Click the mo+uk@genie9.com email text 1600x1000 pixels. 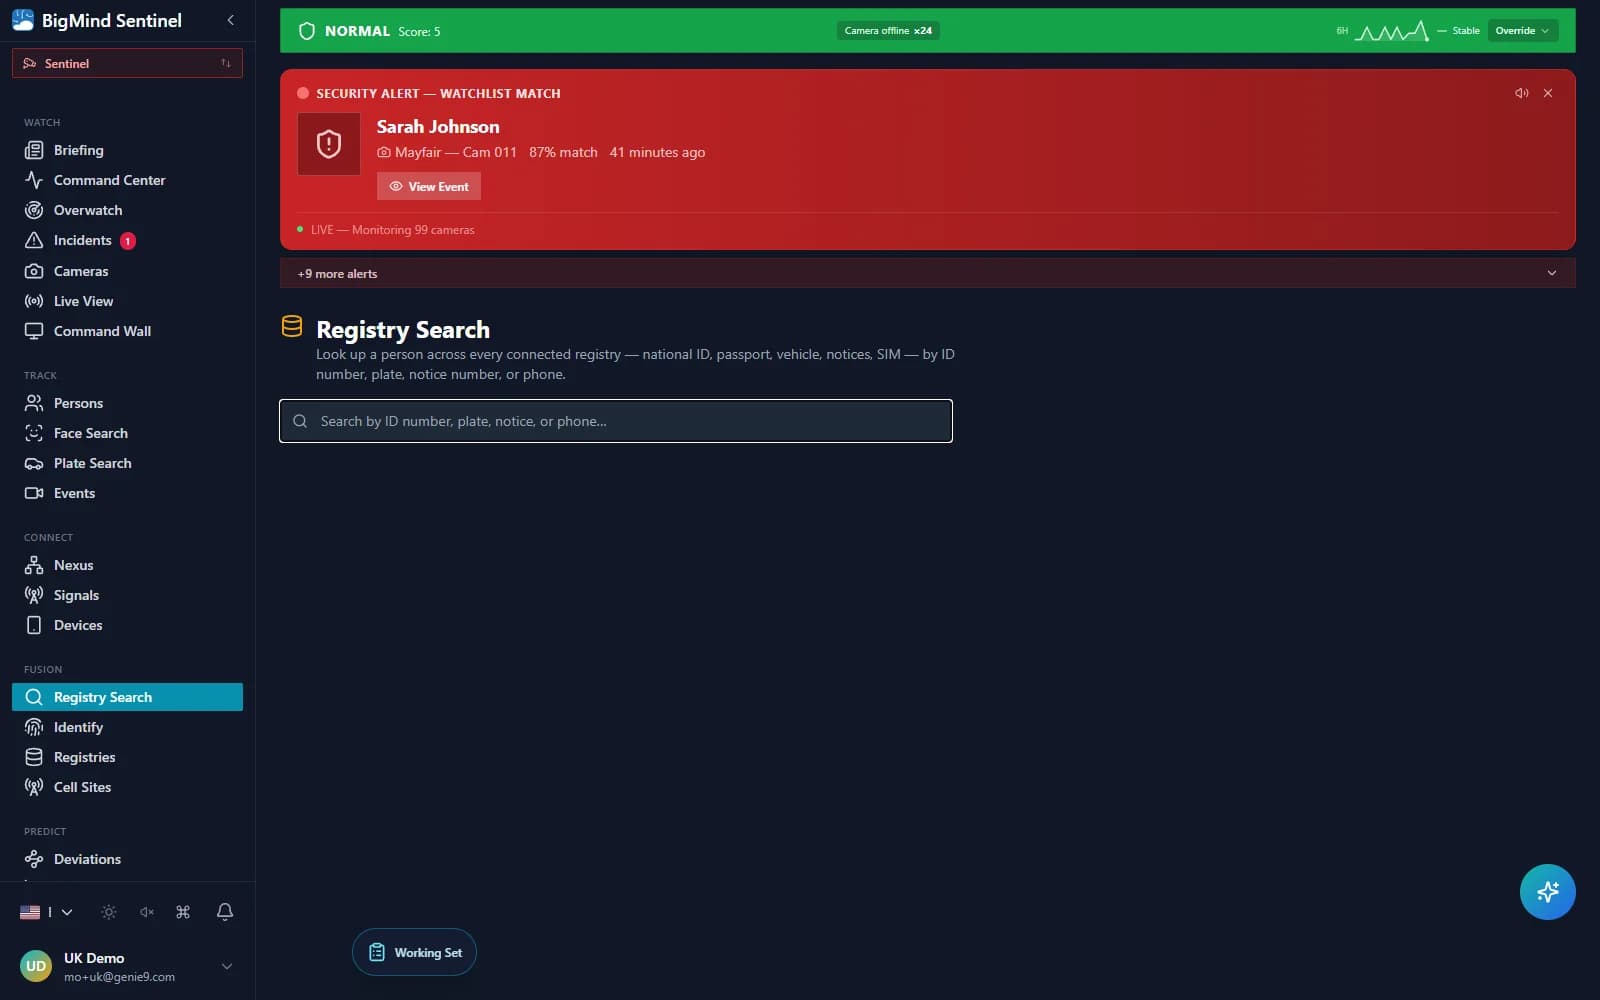point(119,977)
